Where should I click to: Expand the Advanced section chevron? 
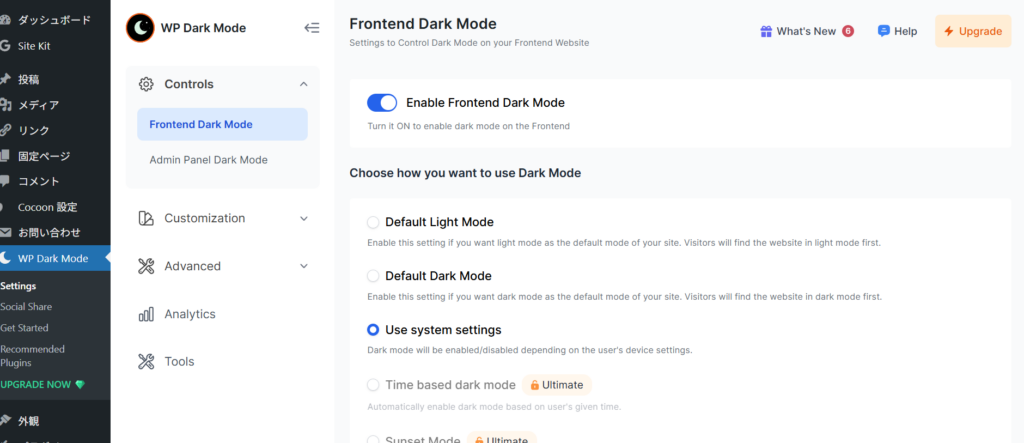[x=304, y=266]
